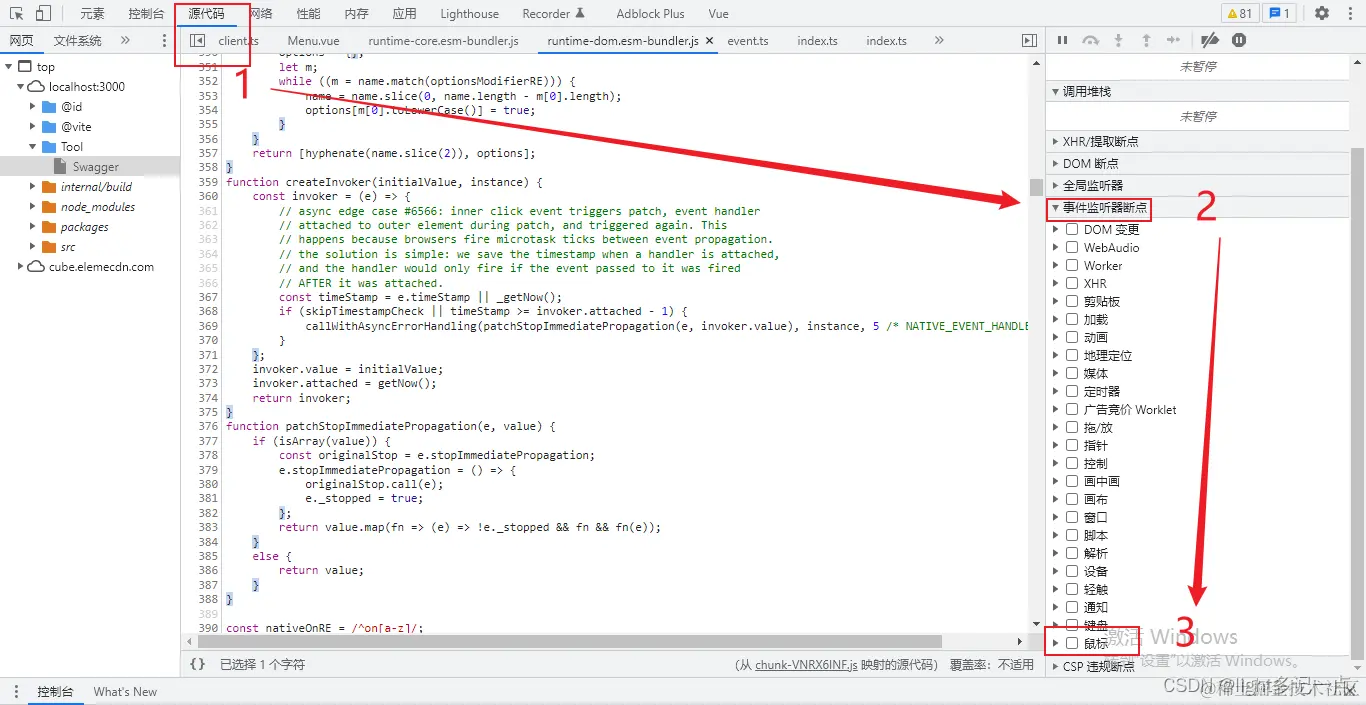Check the Worker event breakpoint box
Image resolution: width=1366 pixels, height=705 pixels.
click(1072, 265)
